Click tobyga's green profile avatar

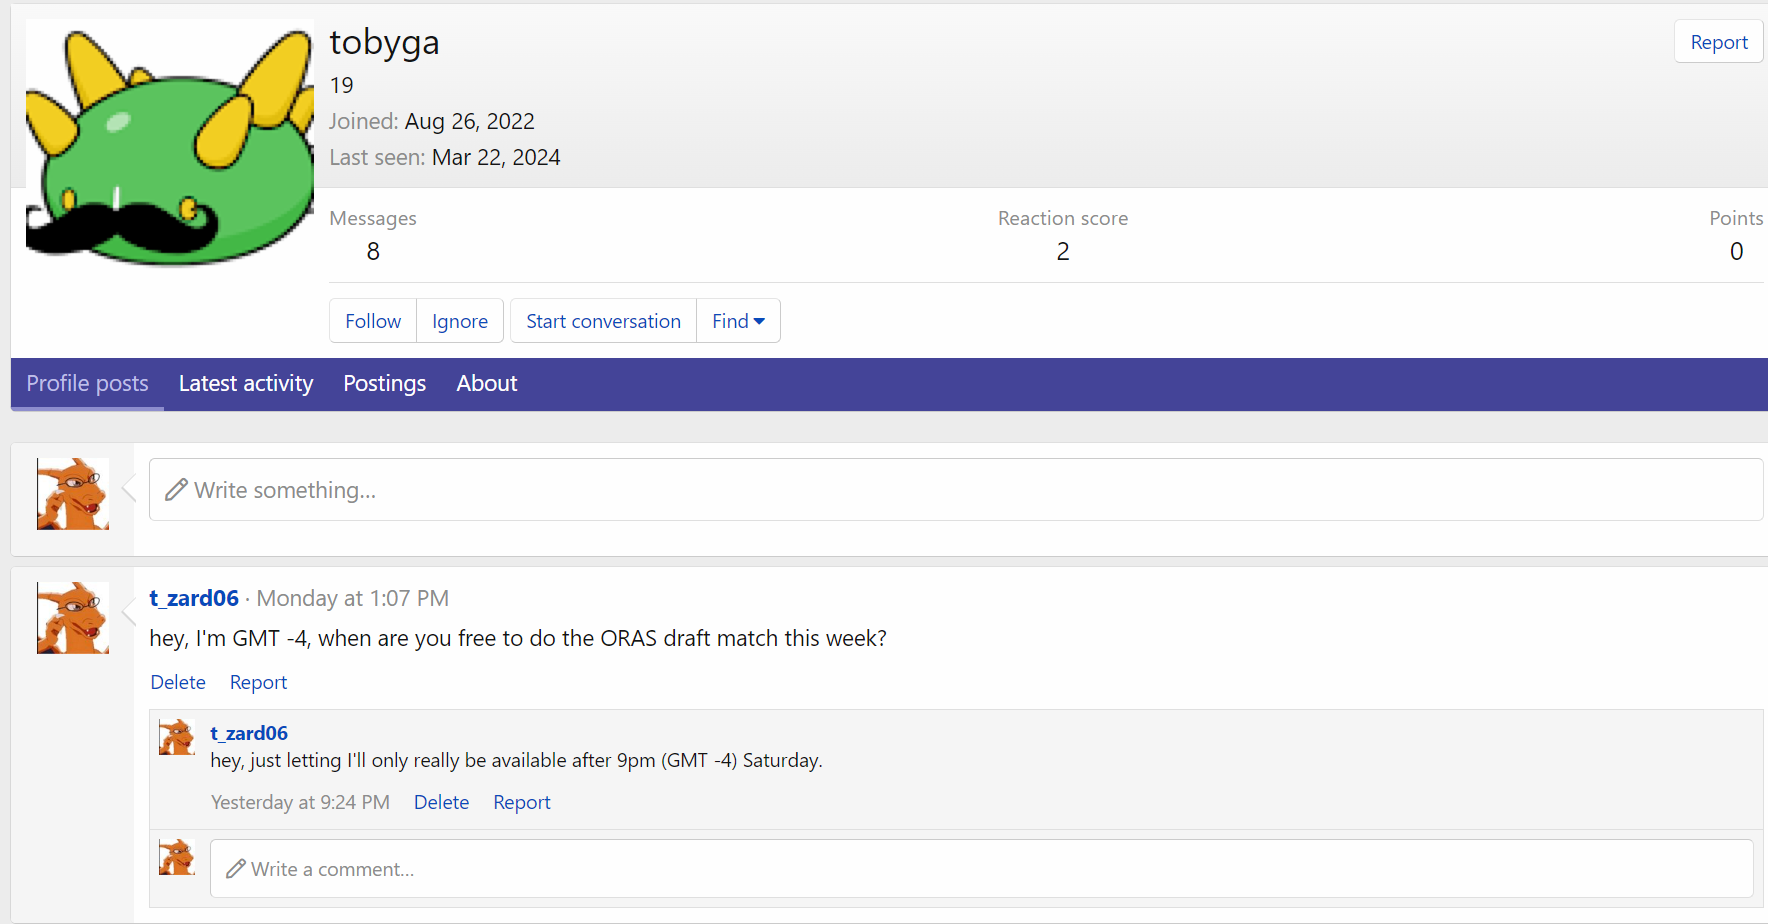[170, 143]
